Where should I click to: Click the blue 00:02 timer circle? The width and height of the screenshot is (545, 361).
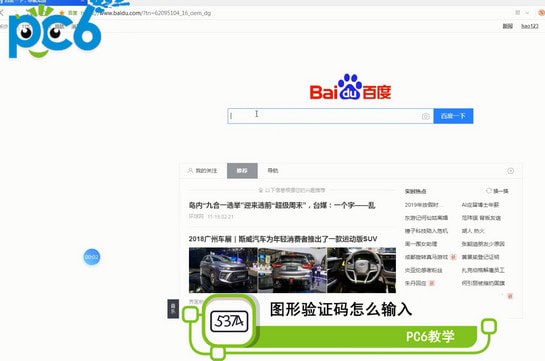[92, 257]
